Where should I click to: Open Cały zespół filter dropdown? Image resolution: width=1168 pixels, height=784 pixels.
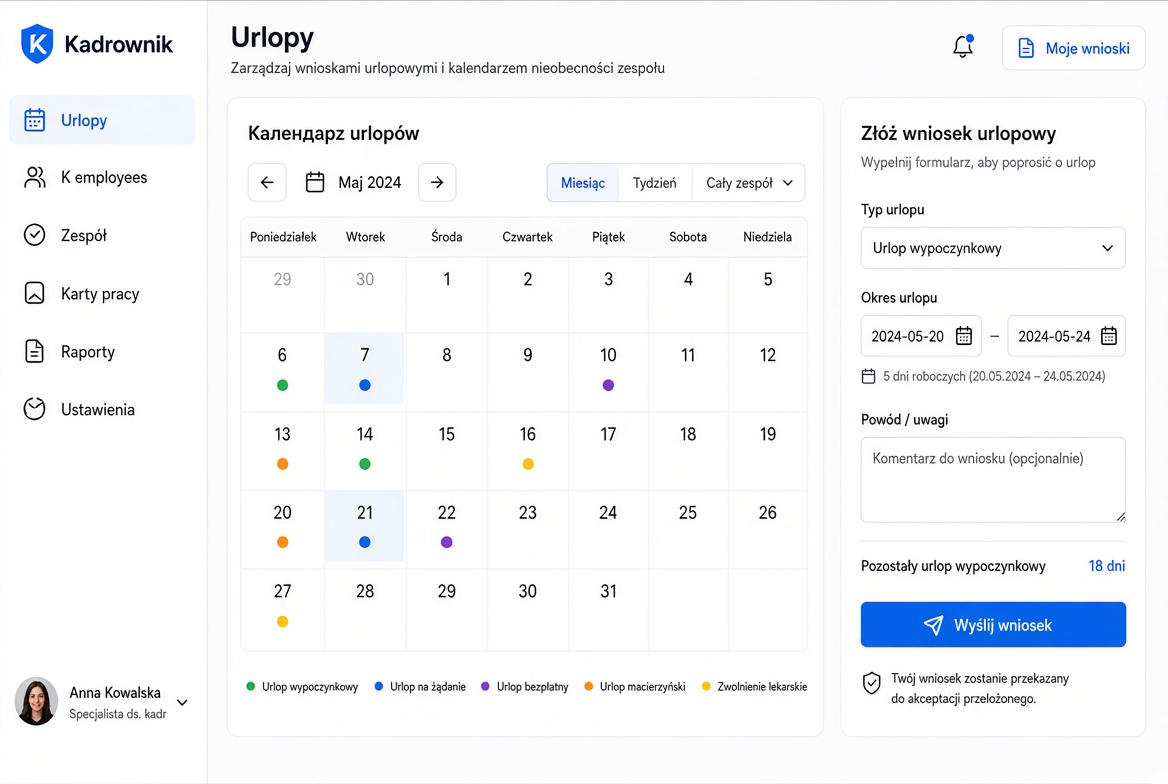point(749,183)
